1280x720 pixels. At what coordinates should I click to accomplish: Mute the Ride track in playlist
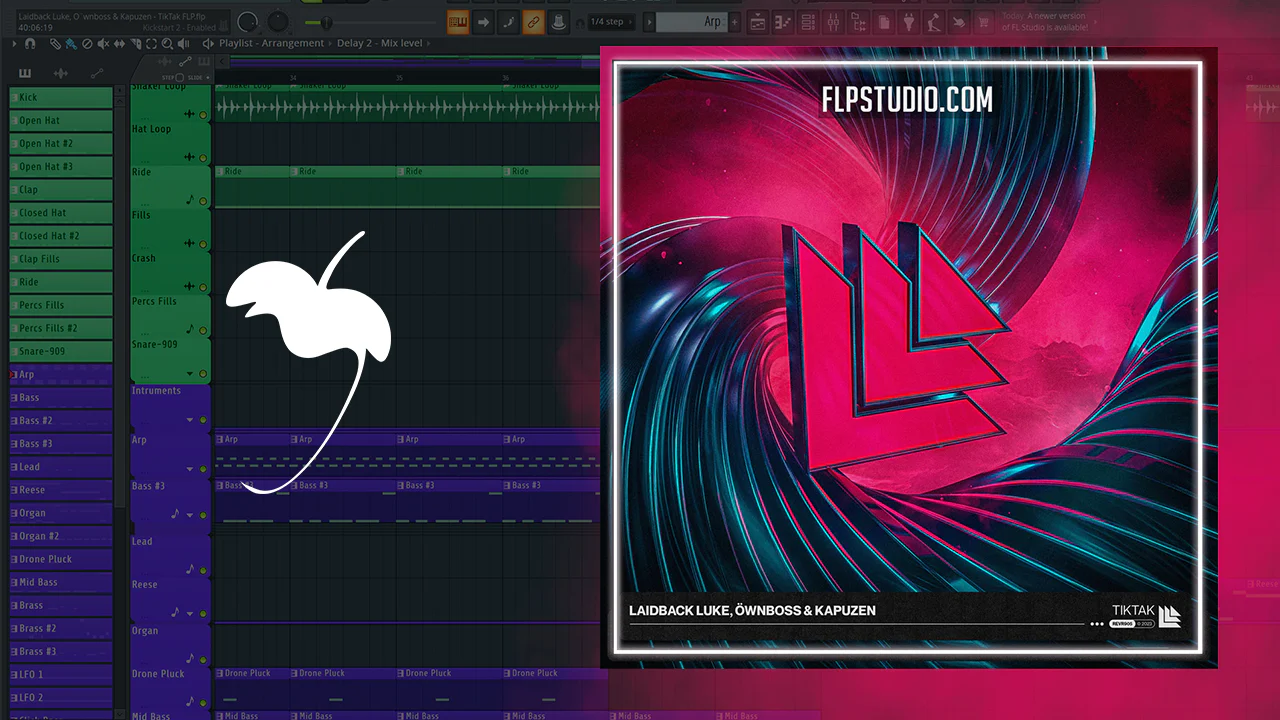click(203, 200)
